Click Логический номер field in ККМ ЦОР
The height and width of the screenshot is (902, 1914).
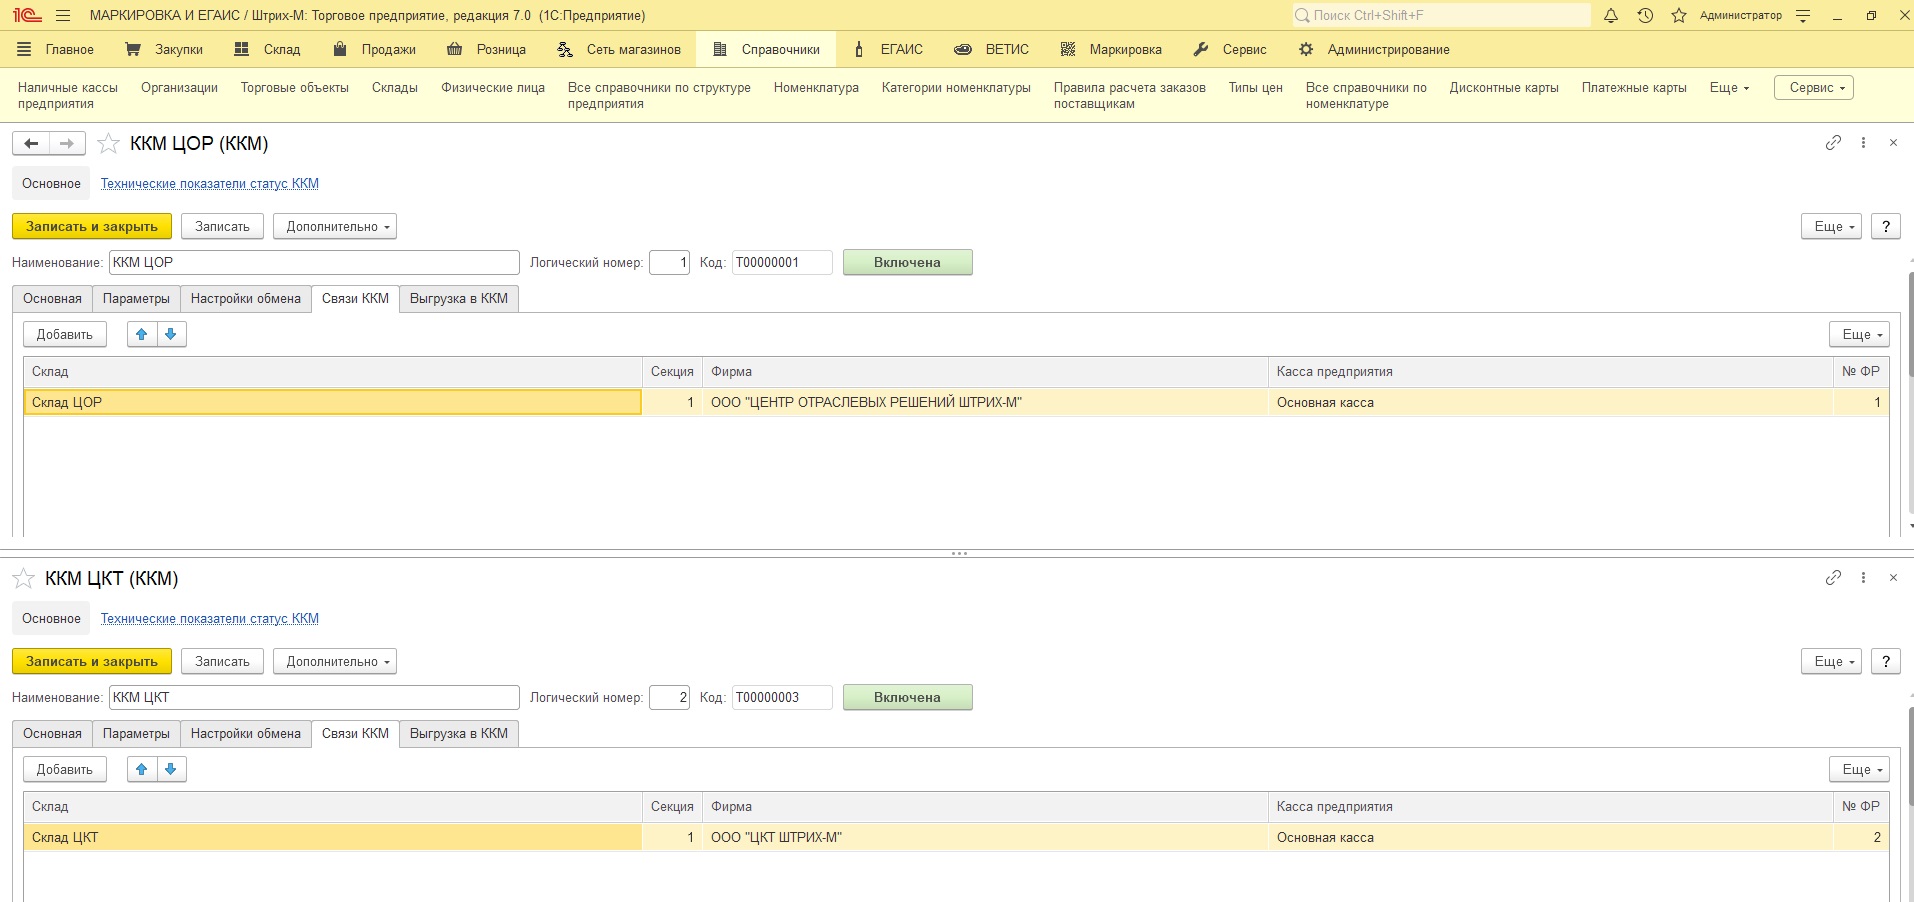669,263
